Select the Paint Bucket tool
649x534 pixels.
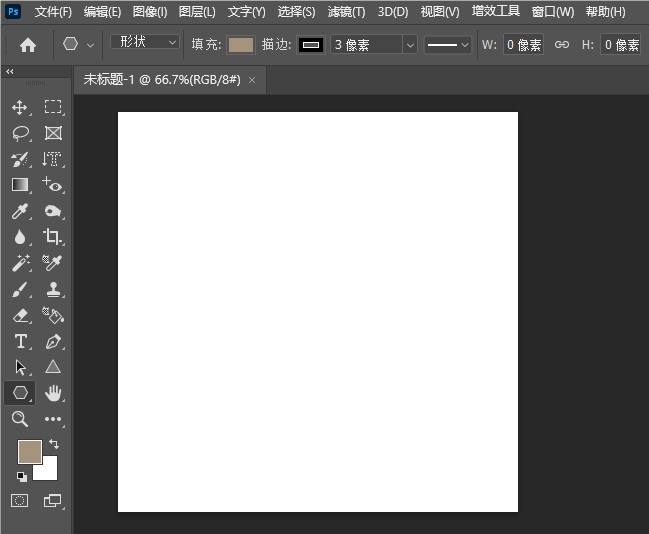click(53, 315)
